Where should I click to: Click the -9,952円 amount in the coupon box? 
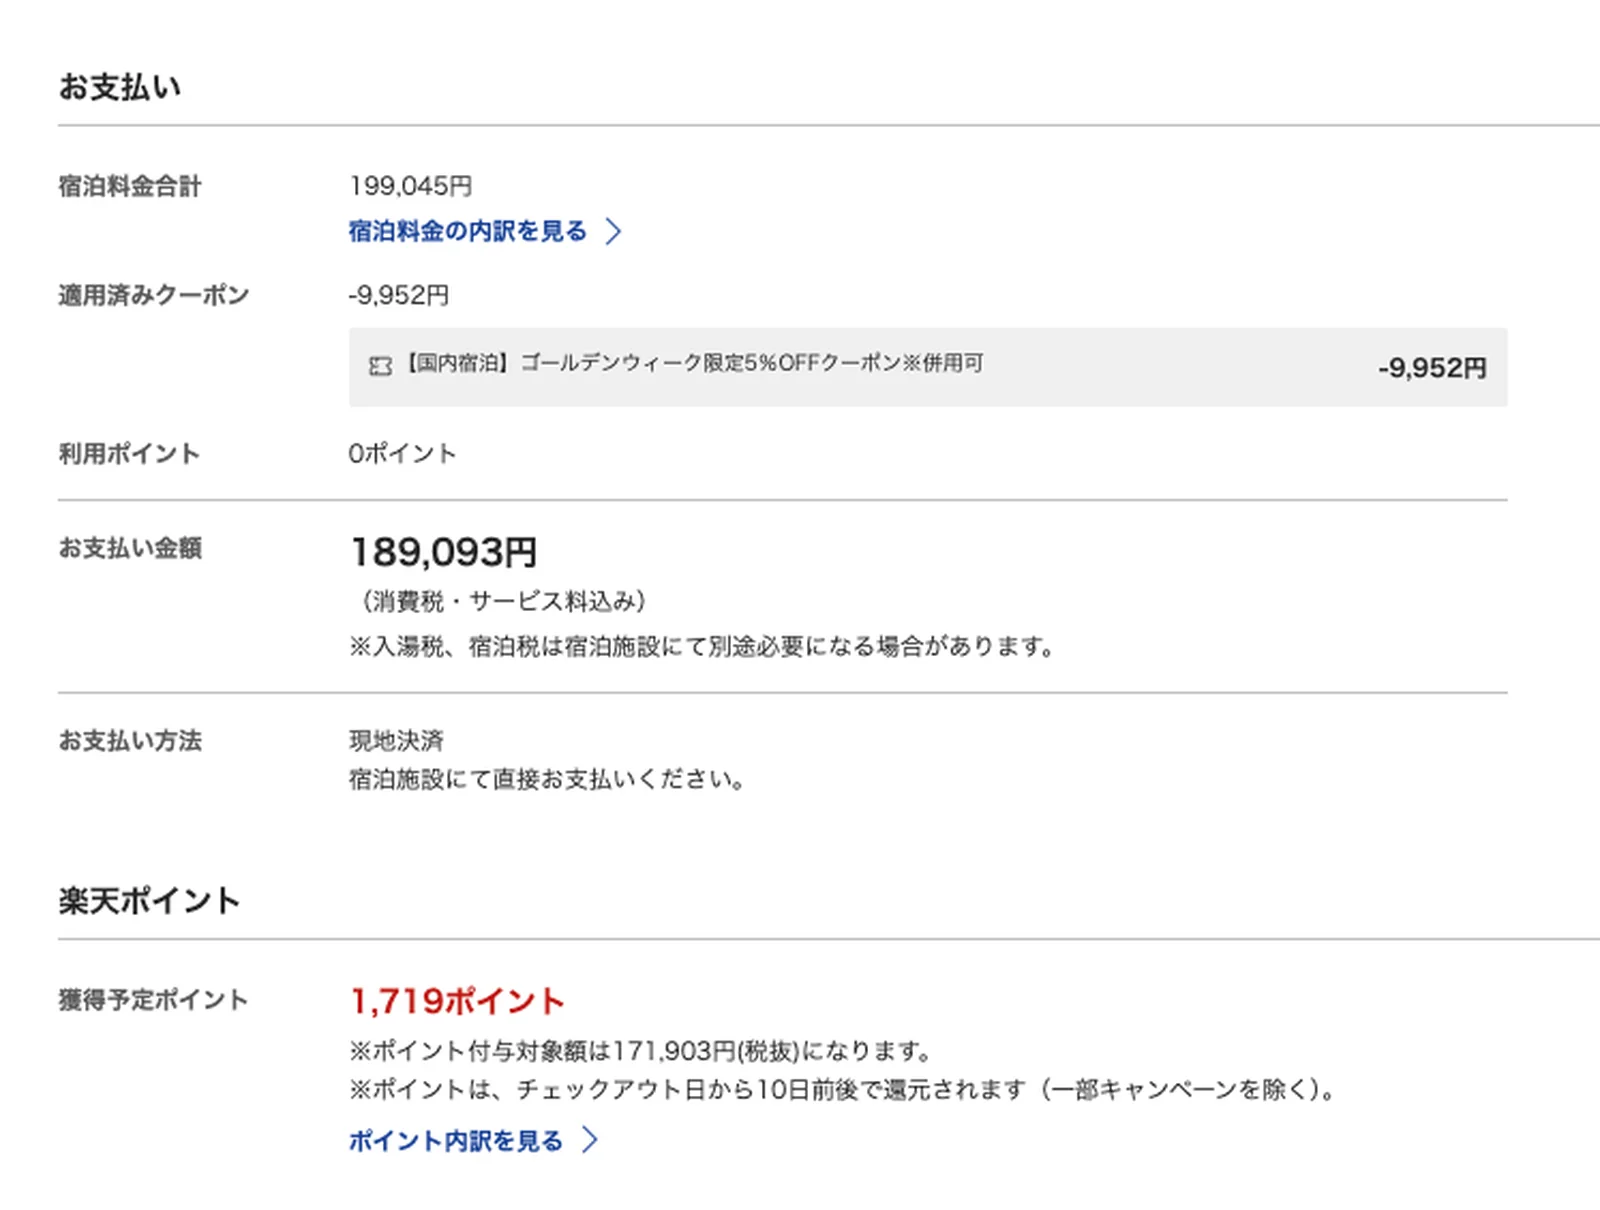point(1432,368)
